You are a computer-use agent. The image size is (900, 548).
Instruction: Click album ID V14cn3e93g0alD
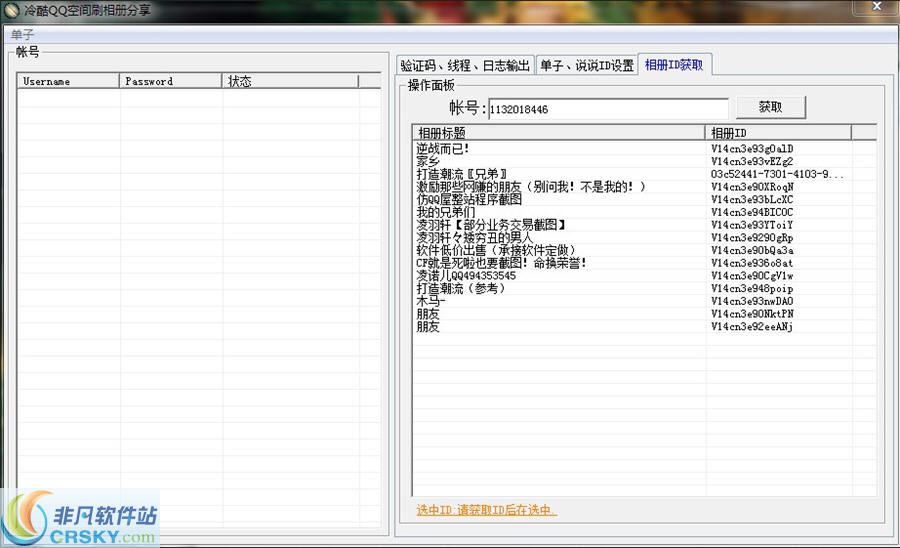(x=752, y=149)
